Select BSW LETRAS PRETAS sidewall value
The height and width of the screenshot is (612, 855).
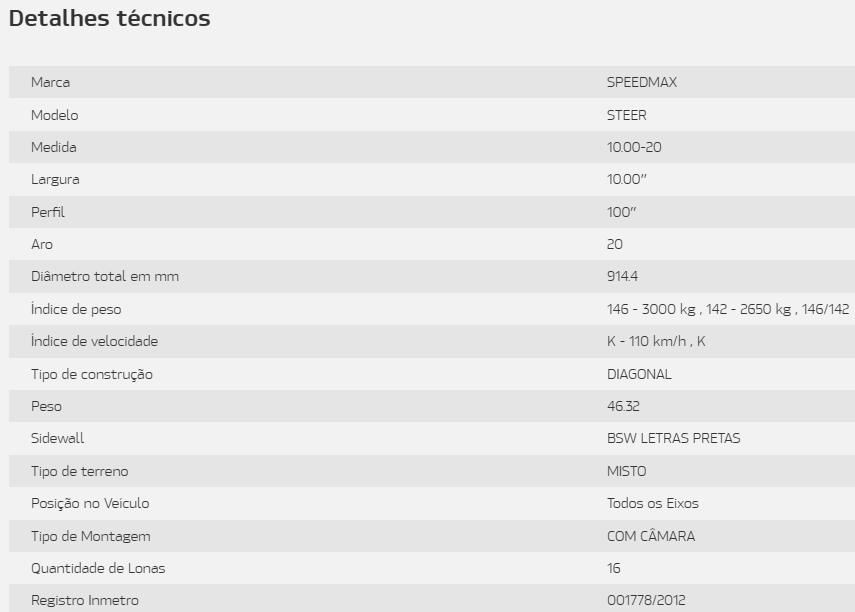click(x=673, y=439)
